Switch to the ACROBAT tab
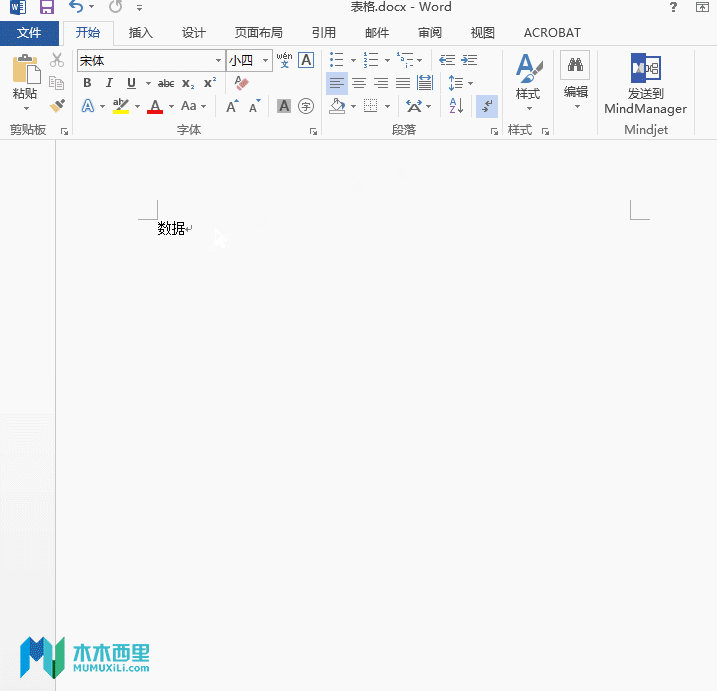This screenshot has height=691, width=717. (x=552, y=33)
